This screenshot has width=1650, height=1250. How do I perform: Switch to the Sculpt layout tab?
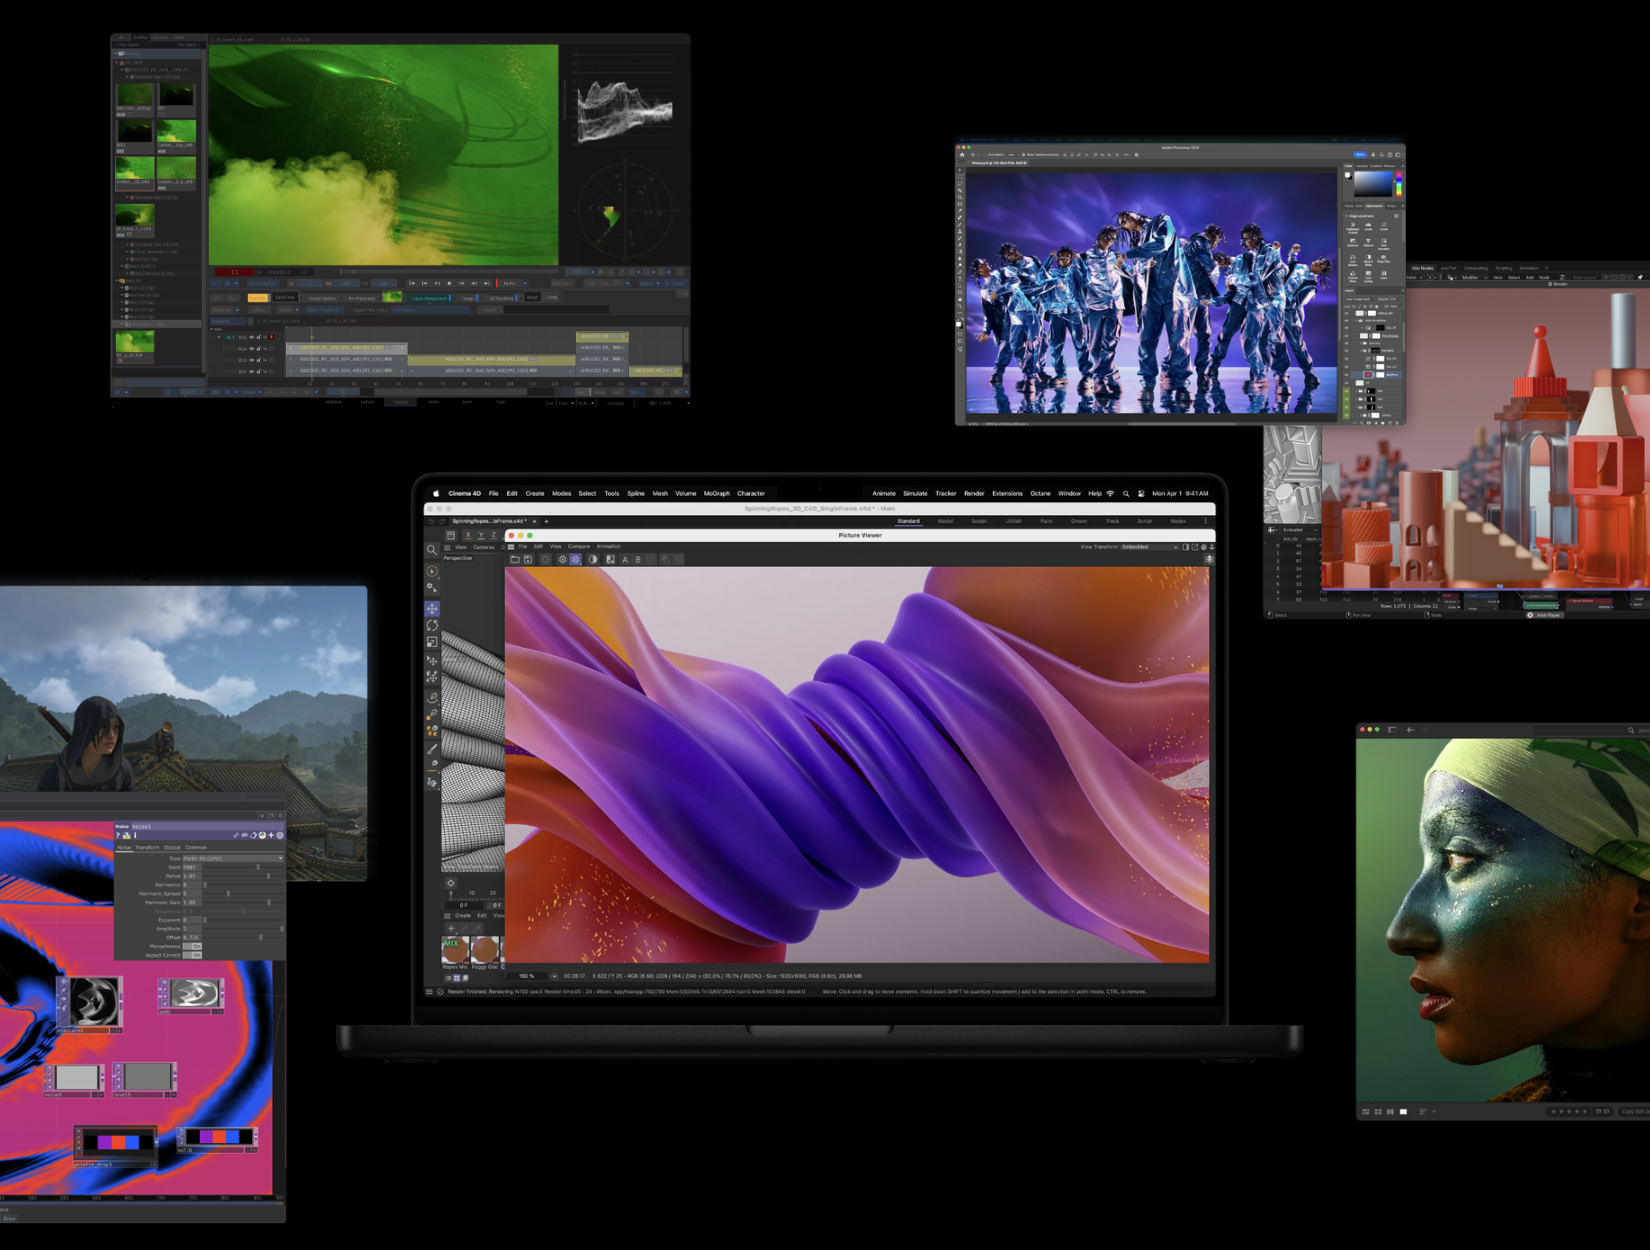coord(979,521)
